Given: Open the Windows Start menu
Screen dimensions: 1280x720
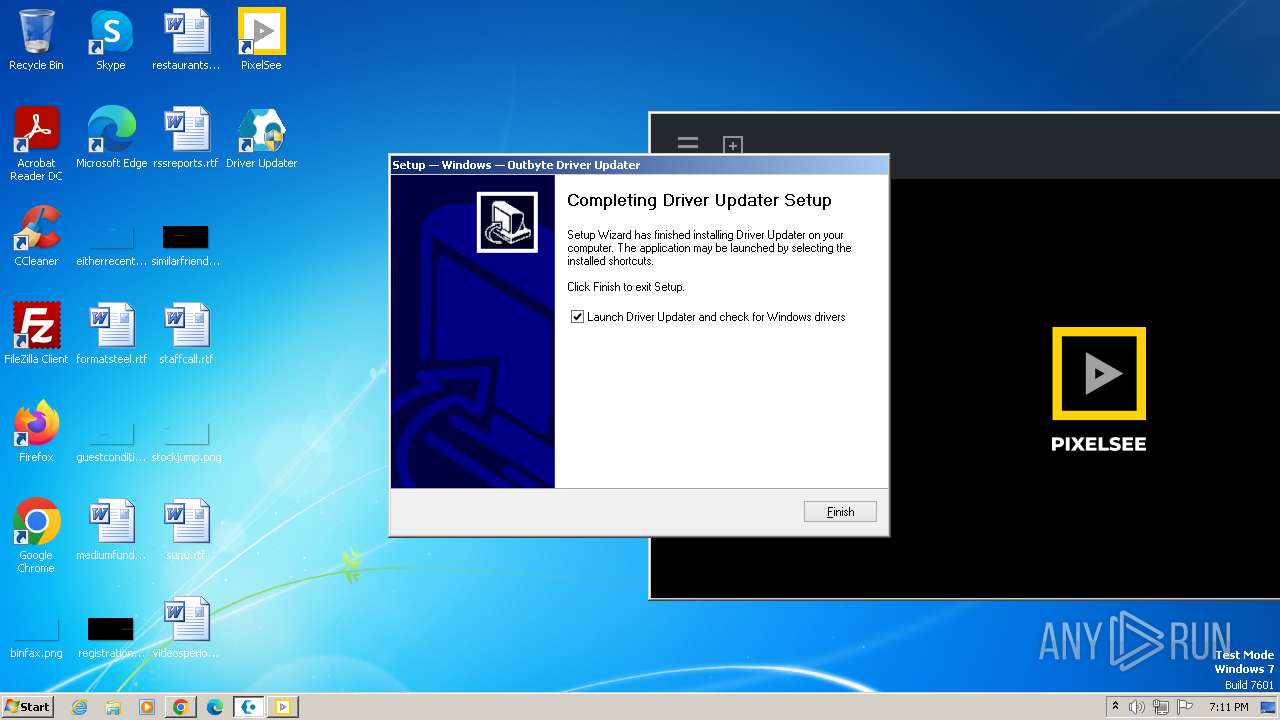Looking at the screenshot, I should (x=28, y=706).
